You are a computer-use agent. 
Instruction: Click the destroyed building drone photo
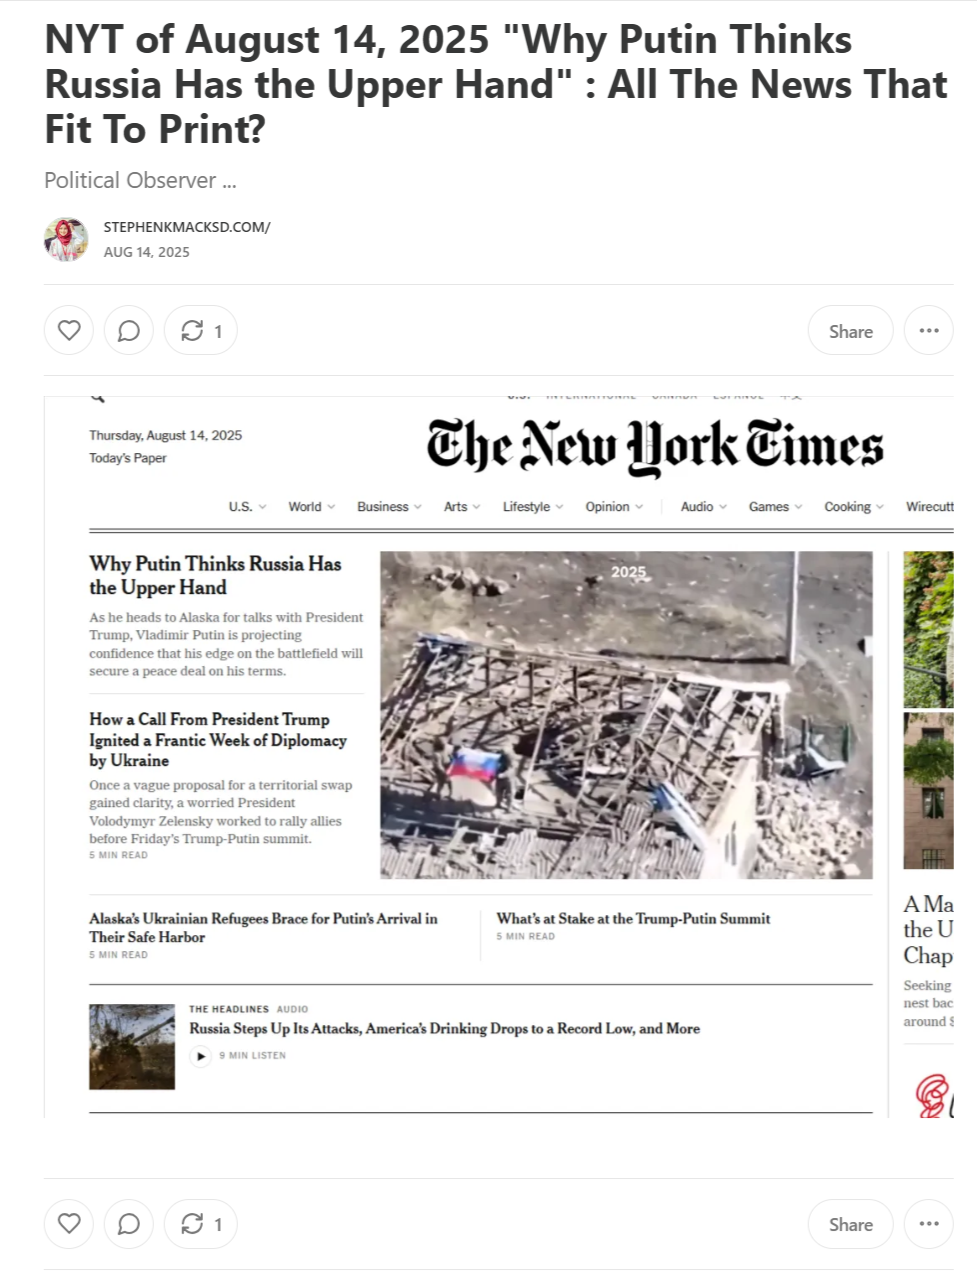[x=626, y=715]
